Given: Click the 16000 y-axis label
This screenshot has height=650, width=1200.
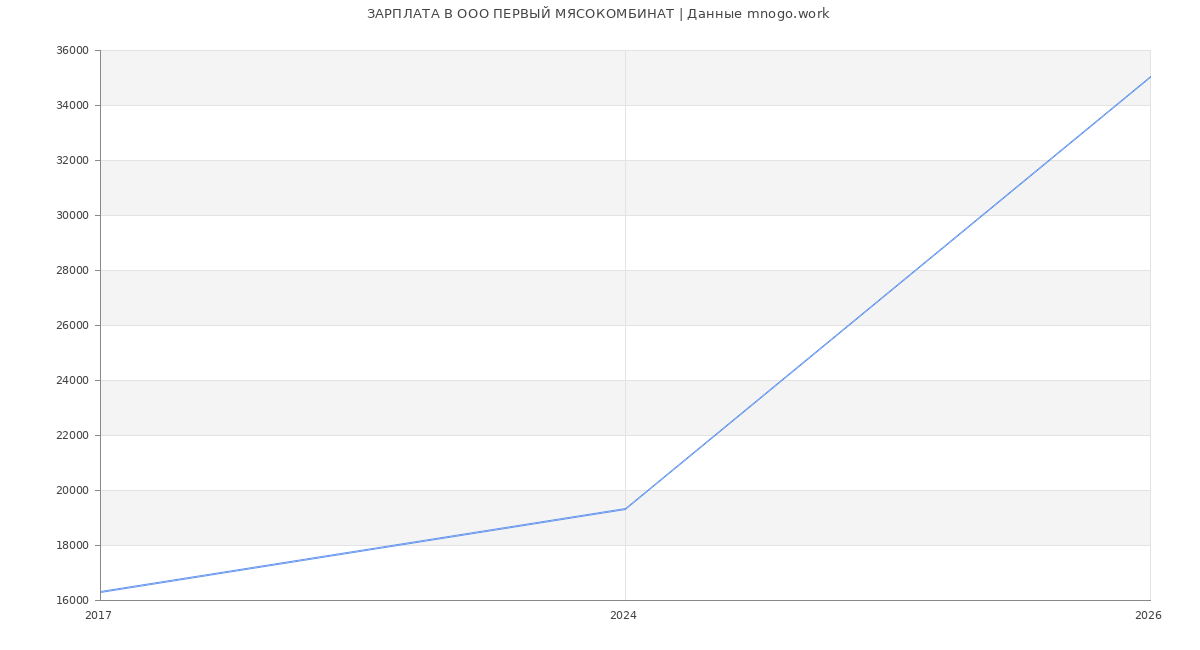Looking at the screenshot, I should (72, 601).
